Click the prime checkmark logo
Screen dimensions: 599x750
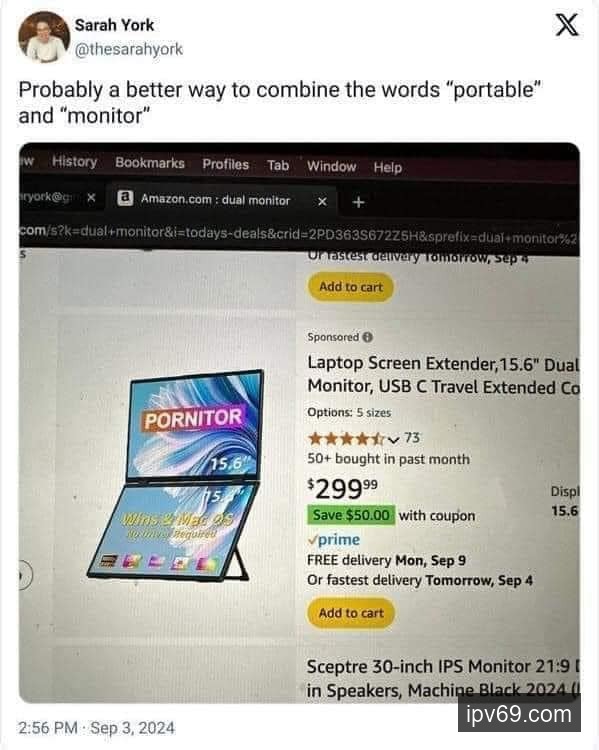tap(333, 540)
